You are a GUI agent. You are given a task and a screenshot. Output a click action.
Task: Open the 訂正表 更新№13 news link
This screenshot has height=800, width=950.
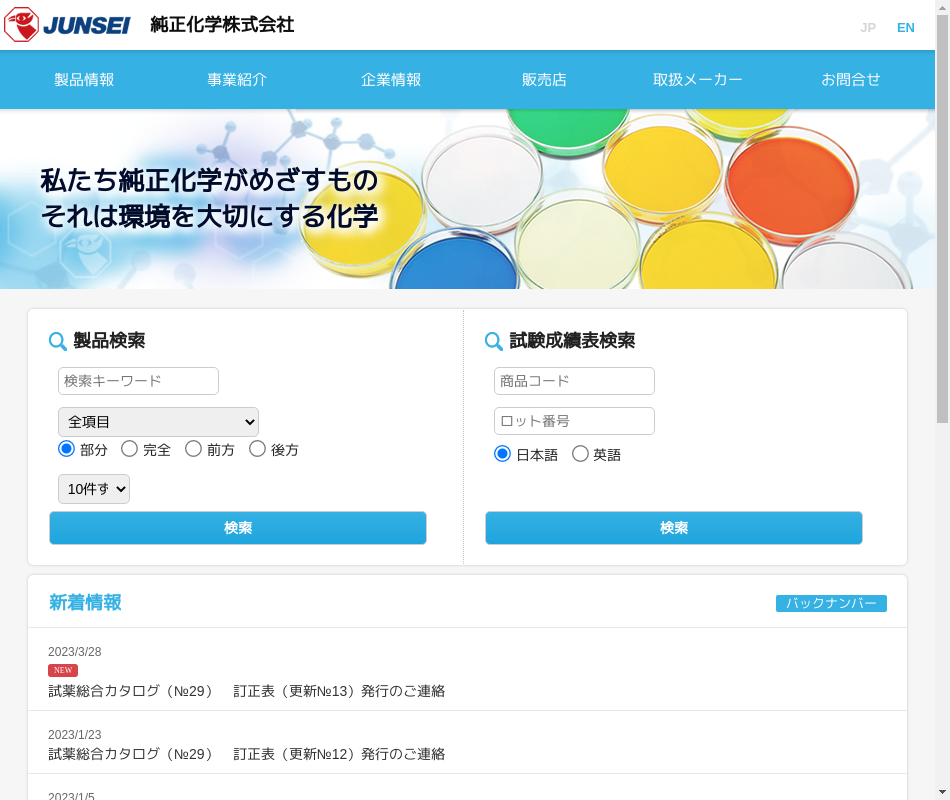pyautogui.click(x=246, y=691)
